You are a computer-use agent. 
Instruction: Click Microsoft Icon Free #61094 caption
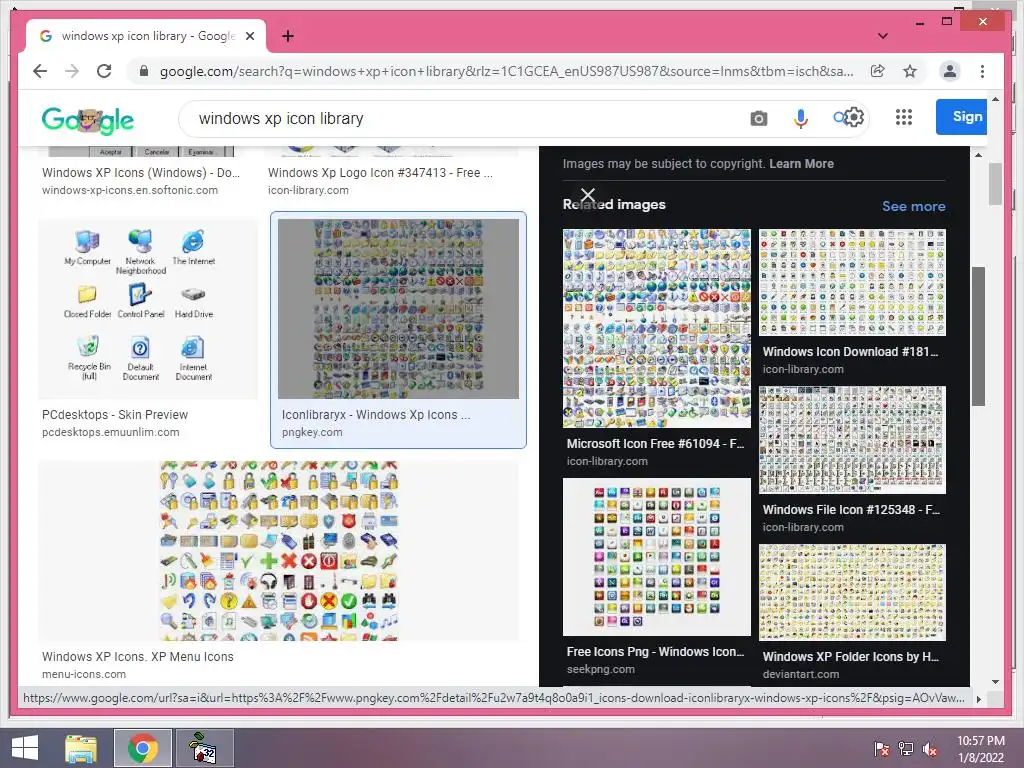pos(655,443)
